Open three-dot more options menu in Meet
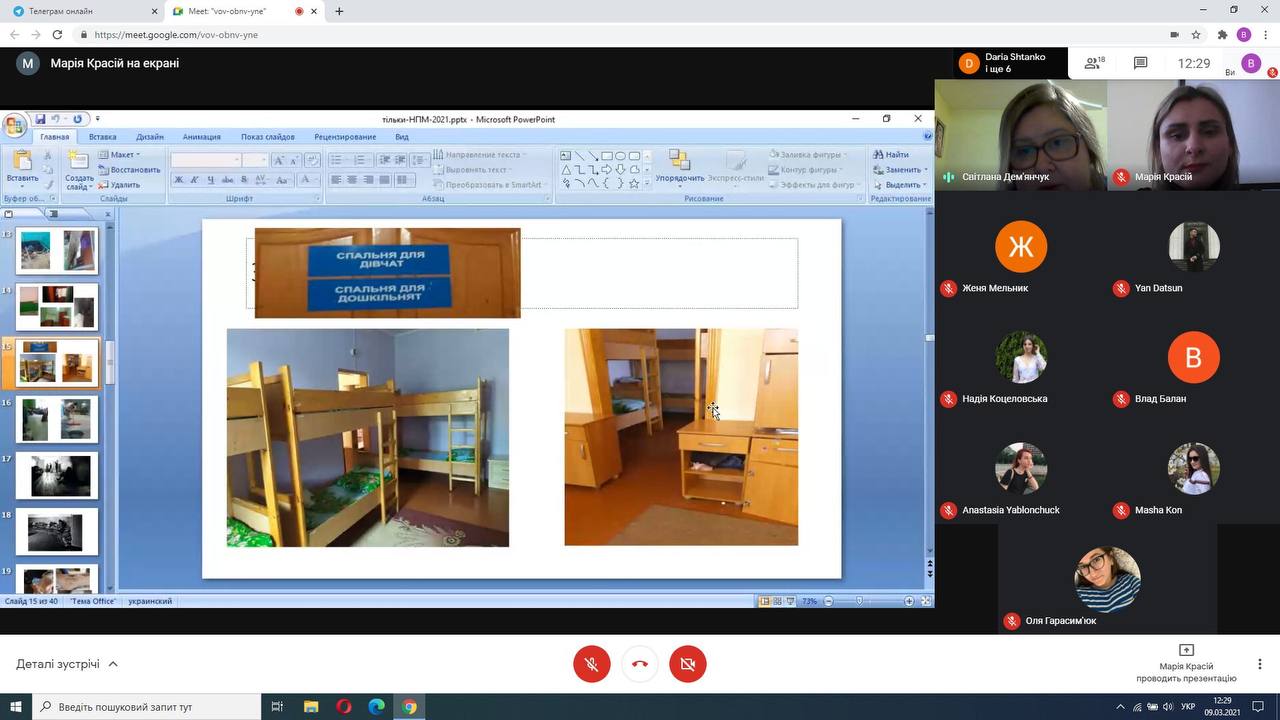This screenshot has height=720, width=1280. click(x=1259, y=664)
